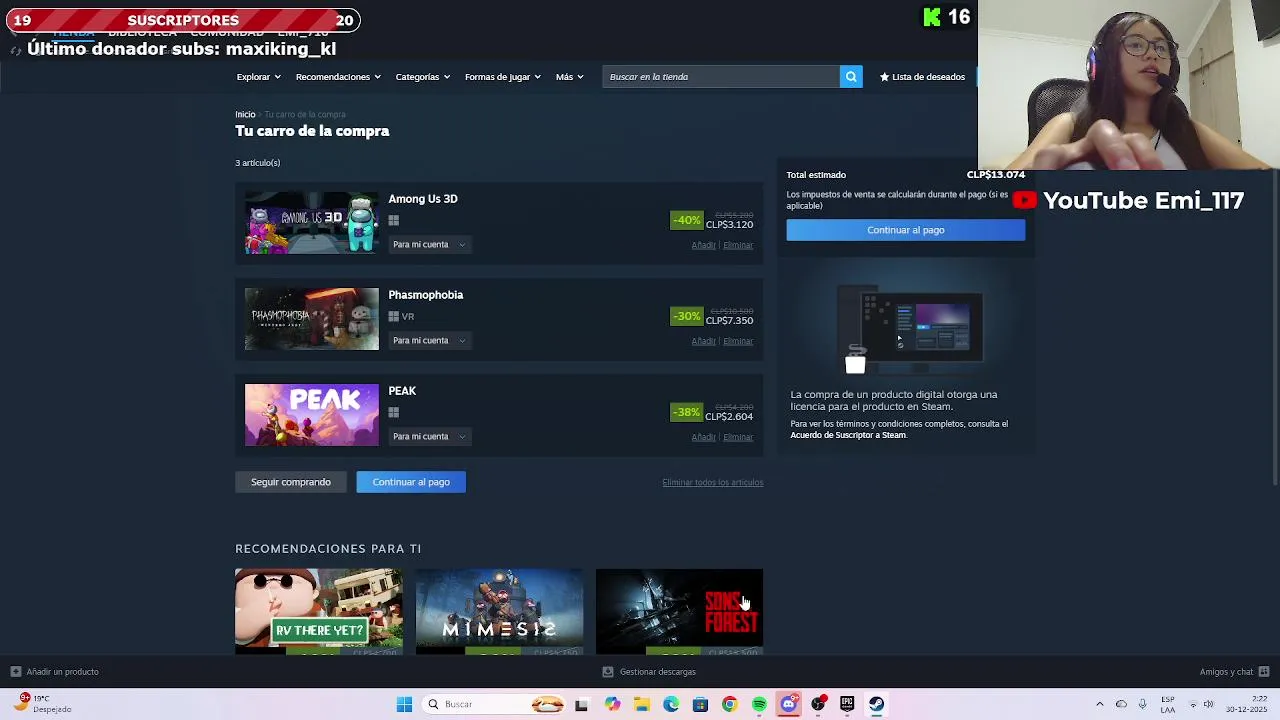Open File Explorer from the taskbar
This screenshot has height=720, width=1280.
(641, 705)
